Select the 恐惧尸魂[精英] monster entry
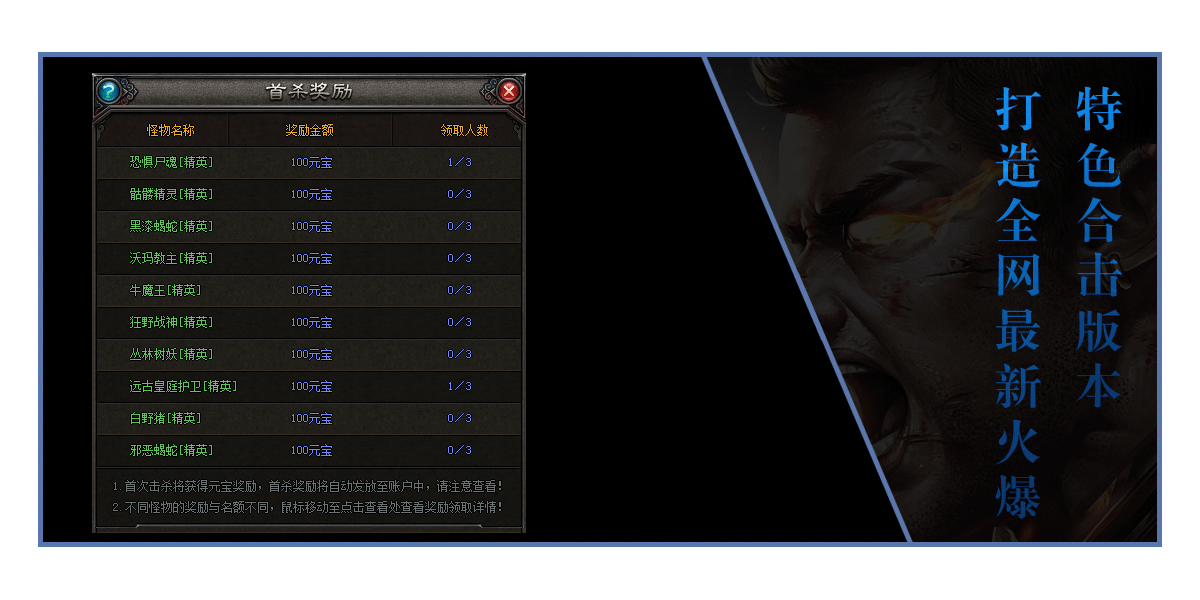The image size is (1200, 600). pos(171,162)
